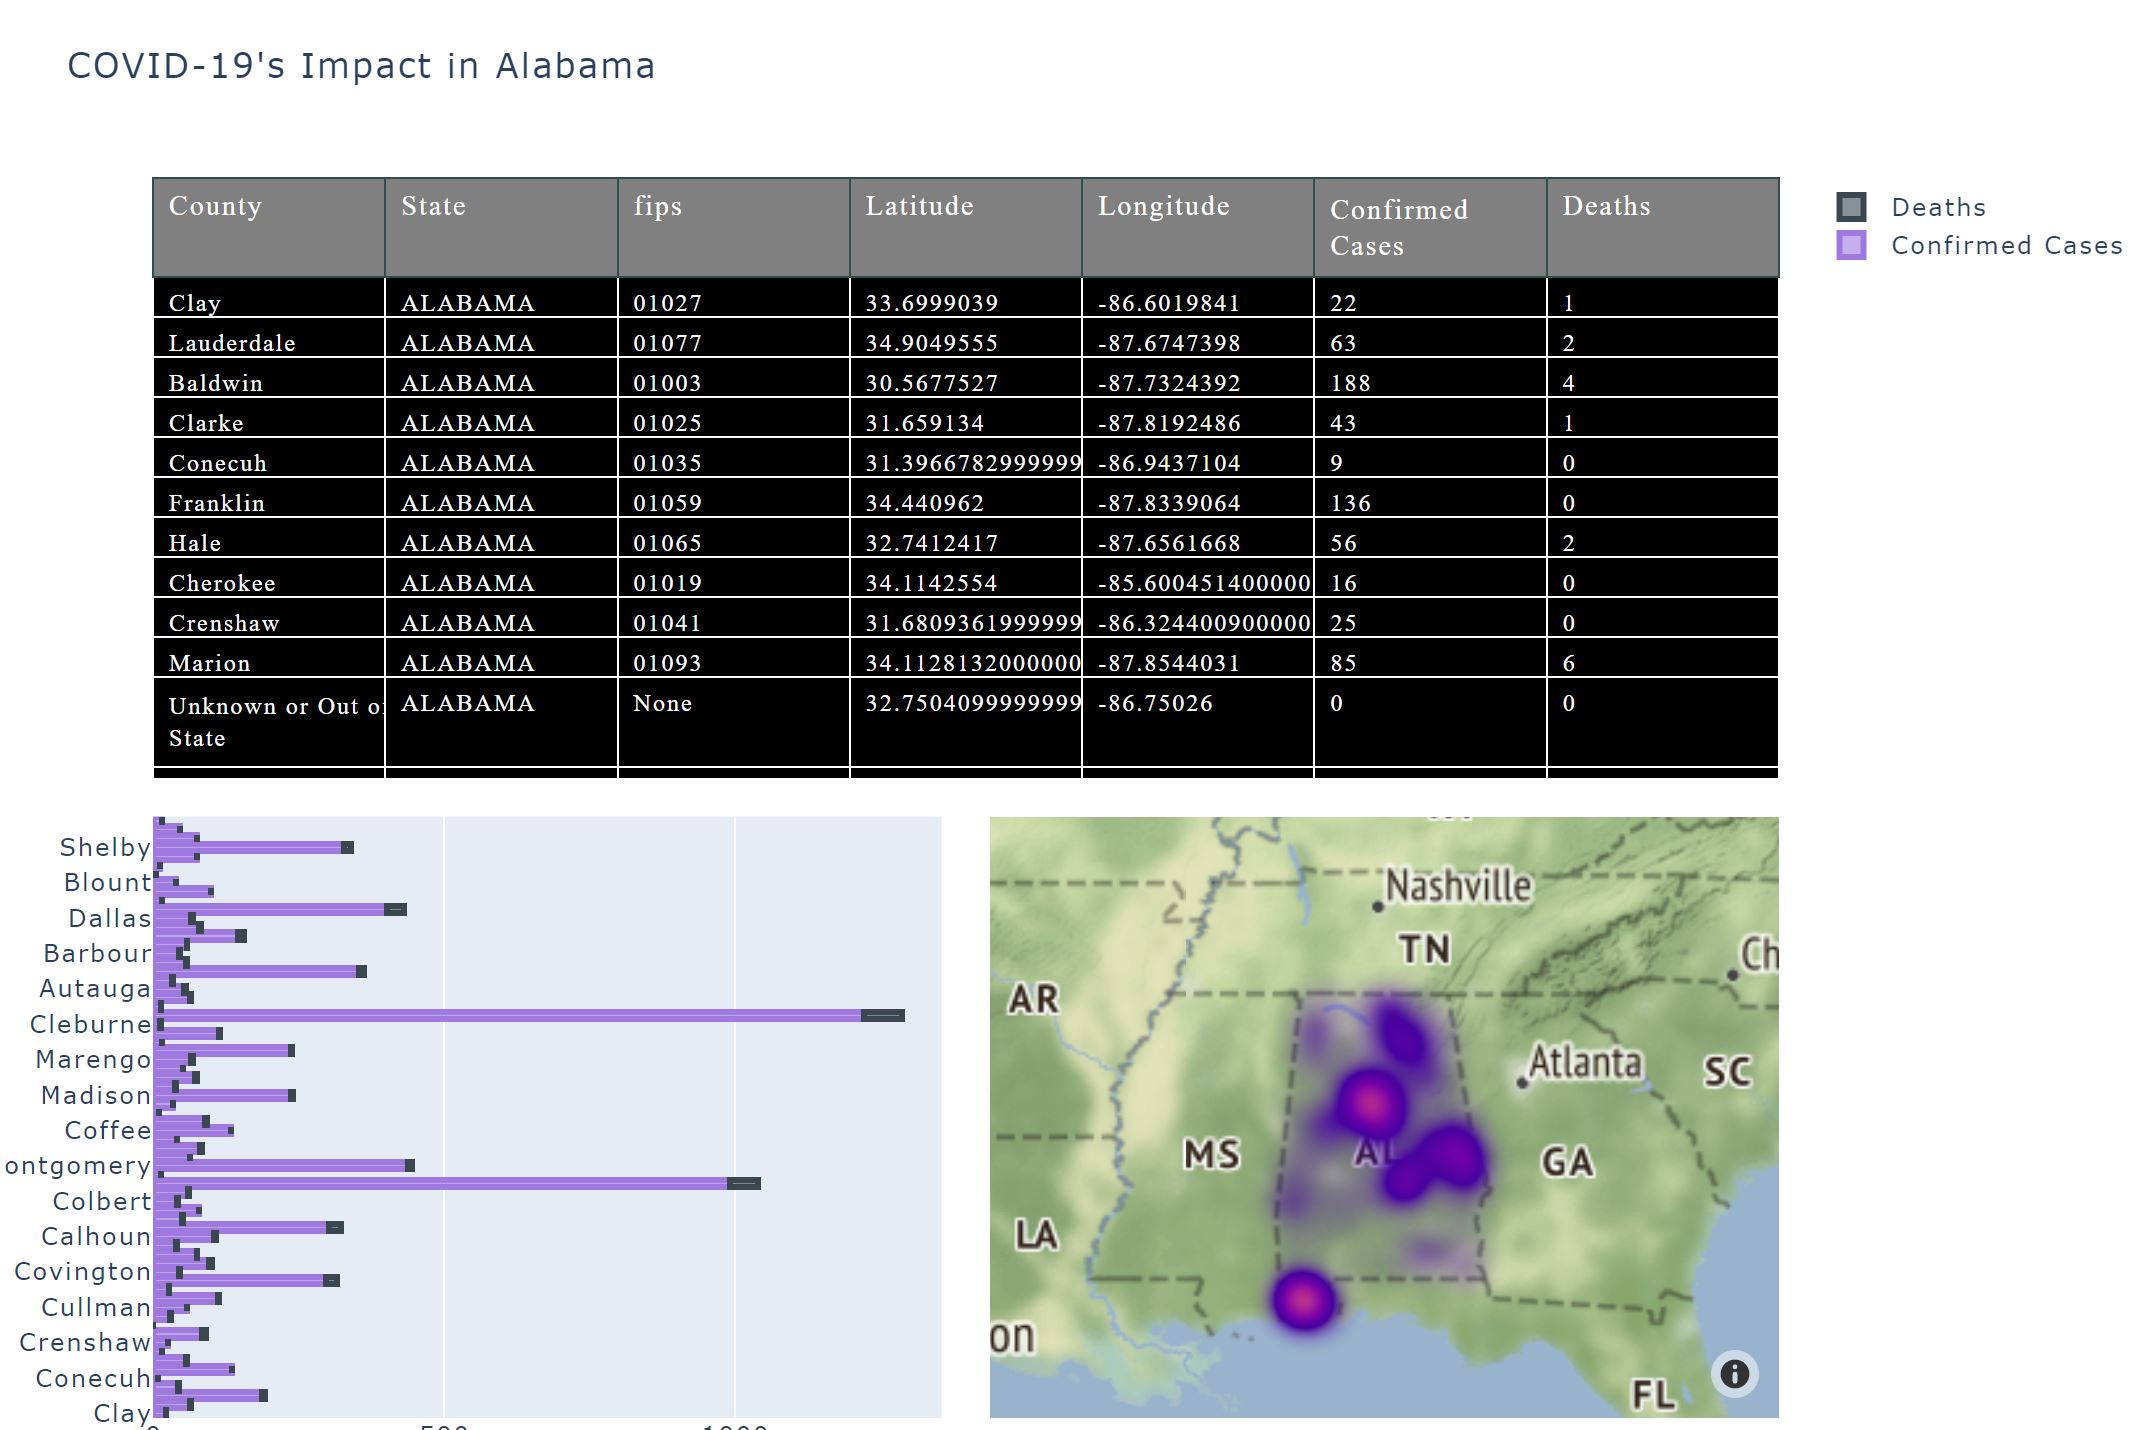This screenshot has width=2133, height=1430.
Task: Click latitude value 30.5677527
Action: coord(931,383)
